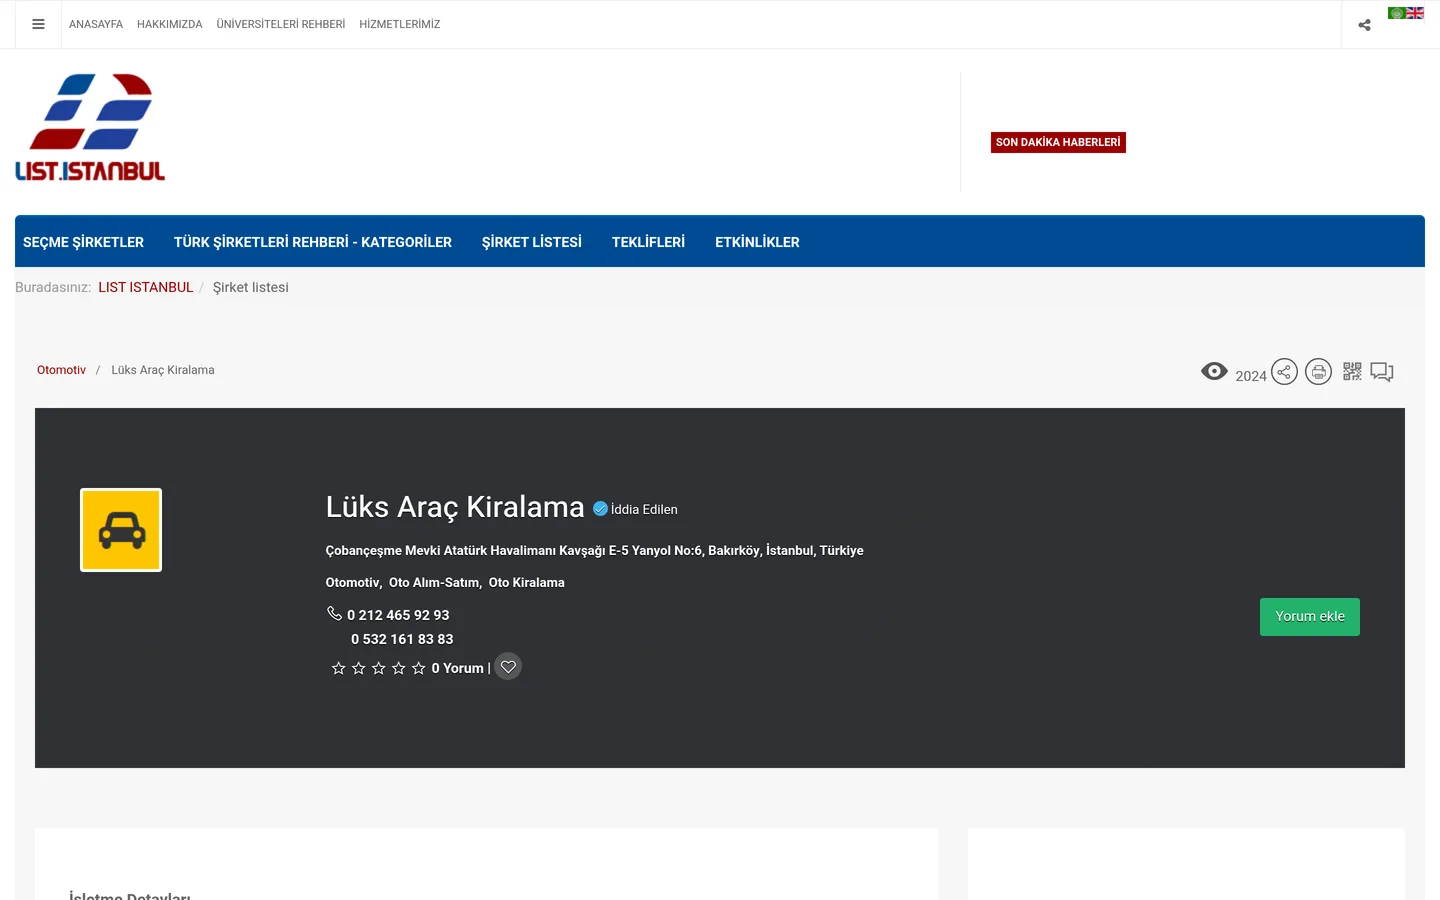Click the Otomotiv breadcrumb link
The height and width of the screenshot is (900, 1440).
(61, 370)
